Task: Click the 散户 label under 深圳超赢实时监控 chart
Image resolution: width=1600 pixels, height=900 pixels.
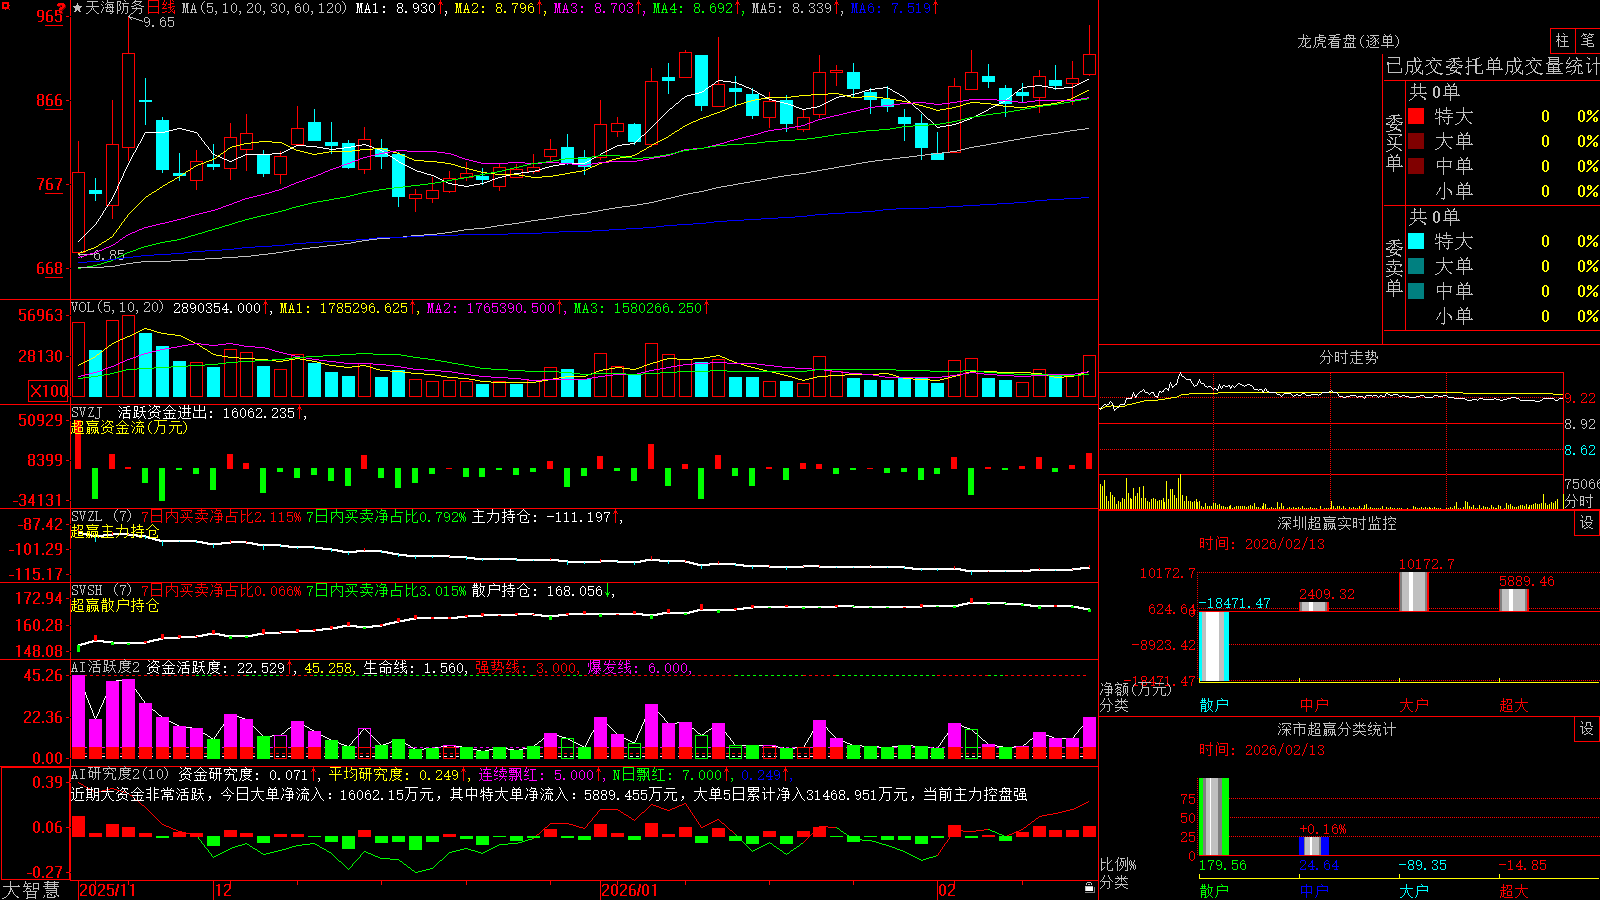Action: pyautogui.click(x=1214, y=705)
